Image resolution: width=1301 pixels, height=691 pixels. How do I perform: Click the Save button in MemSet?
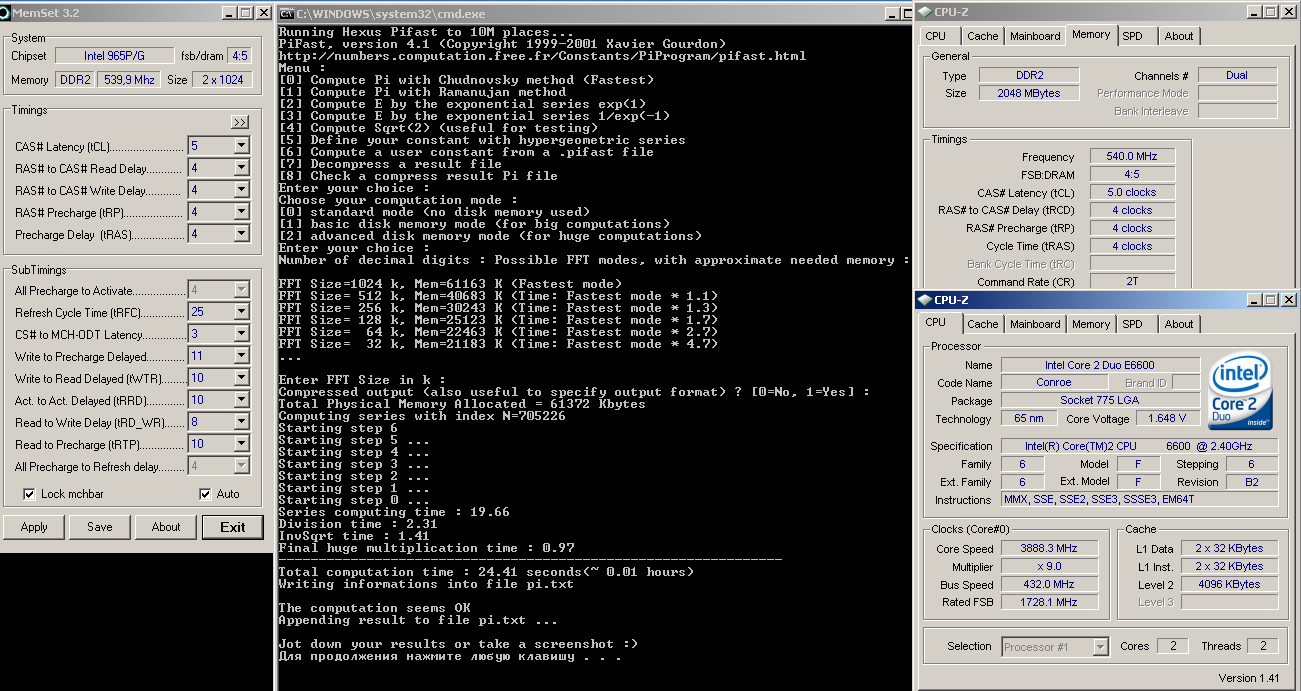[x=100, y=527]
